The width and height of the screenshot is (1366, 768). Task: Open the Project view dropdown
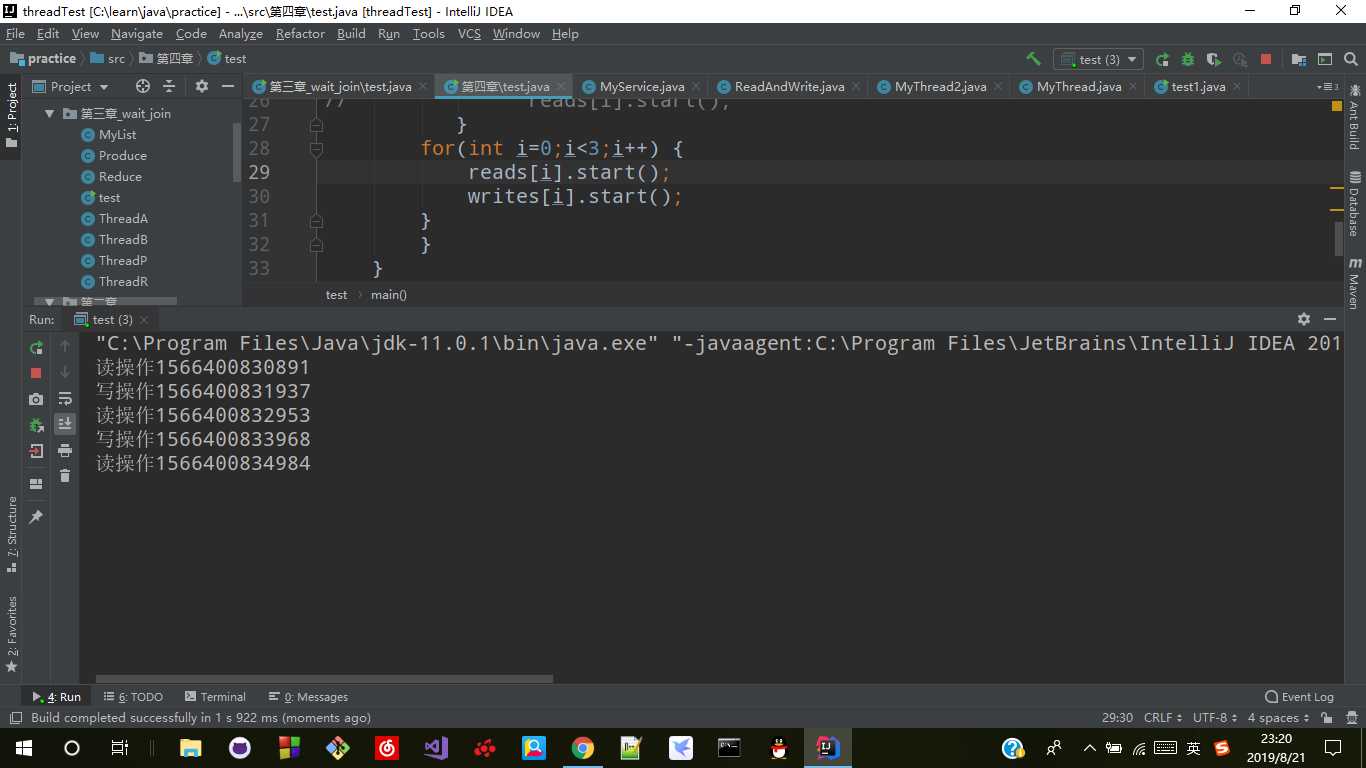70,87
